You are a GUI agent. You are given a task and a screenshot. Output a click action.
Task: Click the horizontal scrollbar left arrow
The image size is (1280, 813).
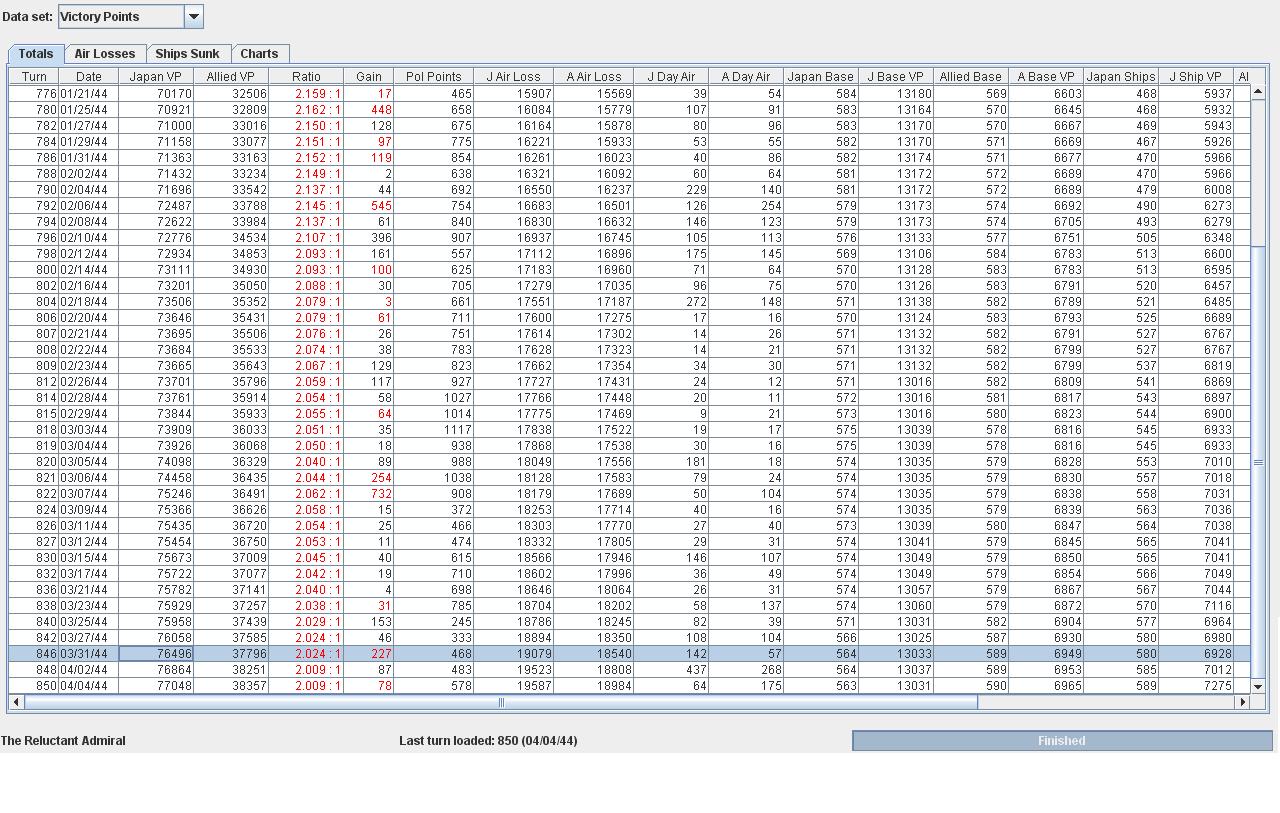pos(16,702)
